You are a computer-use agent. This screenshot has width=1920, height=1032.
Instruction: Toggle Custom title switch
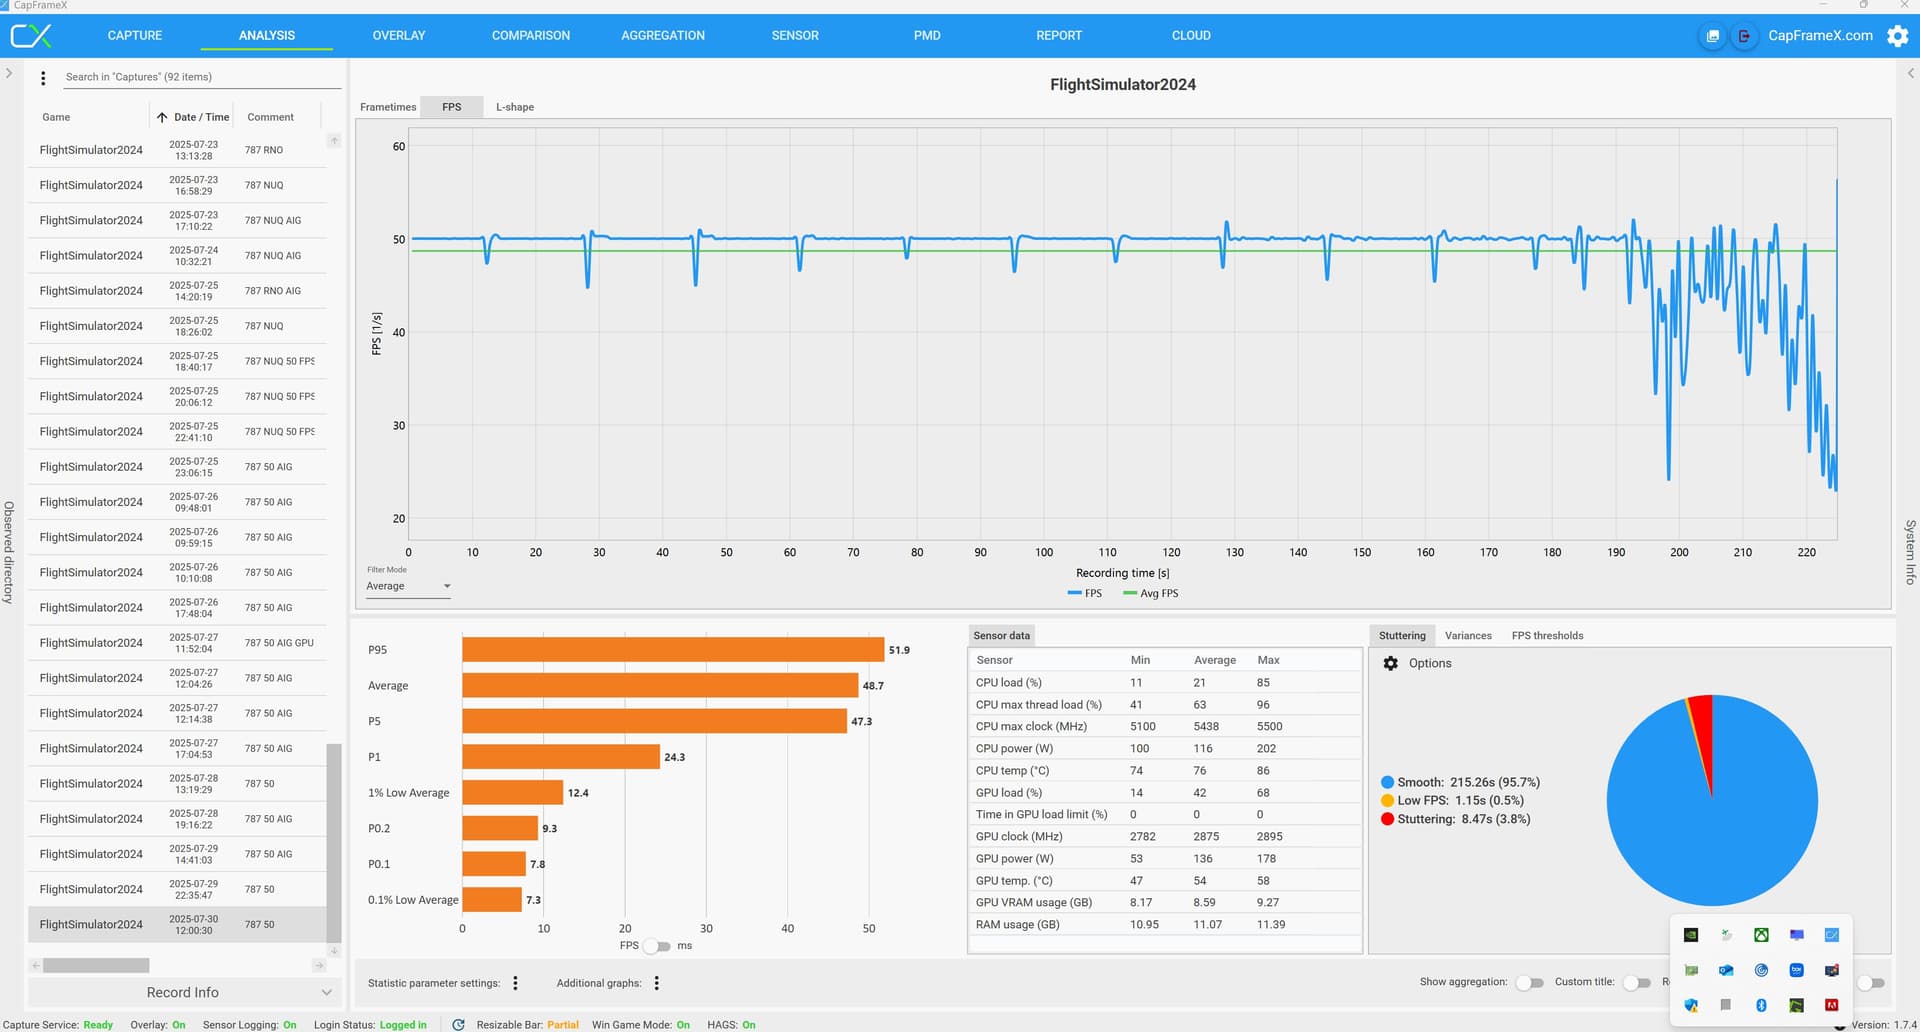1636,983
